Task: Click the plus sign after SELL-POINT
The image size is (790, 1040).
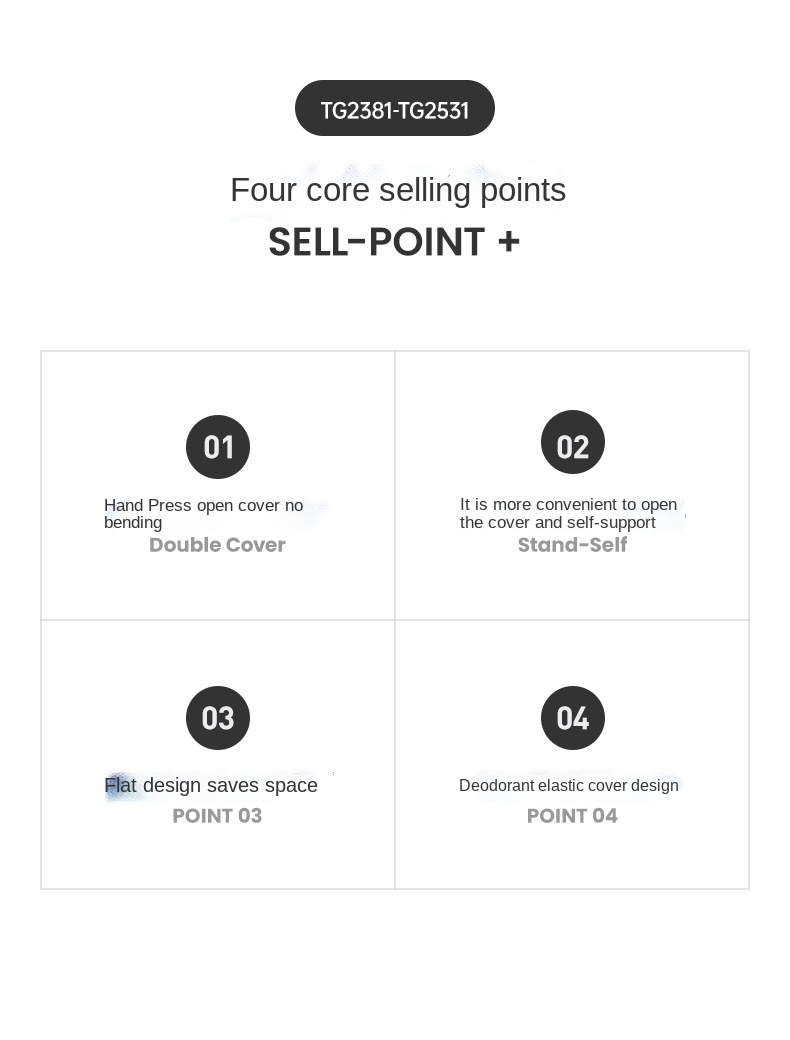Action: (x=508, y=243)
